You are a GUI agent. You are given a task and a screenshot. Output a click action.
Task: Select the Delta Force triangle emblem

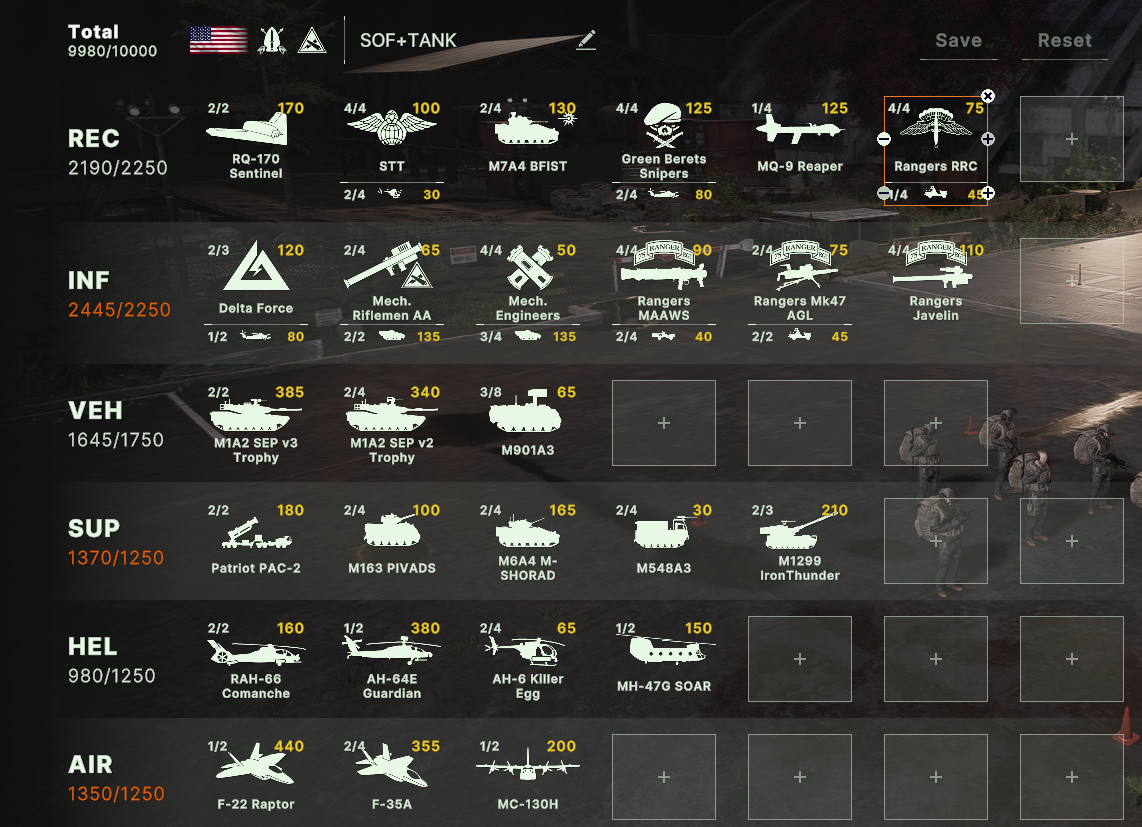pyautogui.click(x=256, y=267)
